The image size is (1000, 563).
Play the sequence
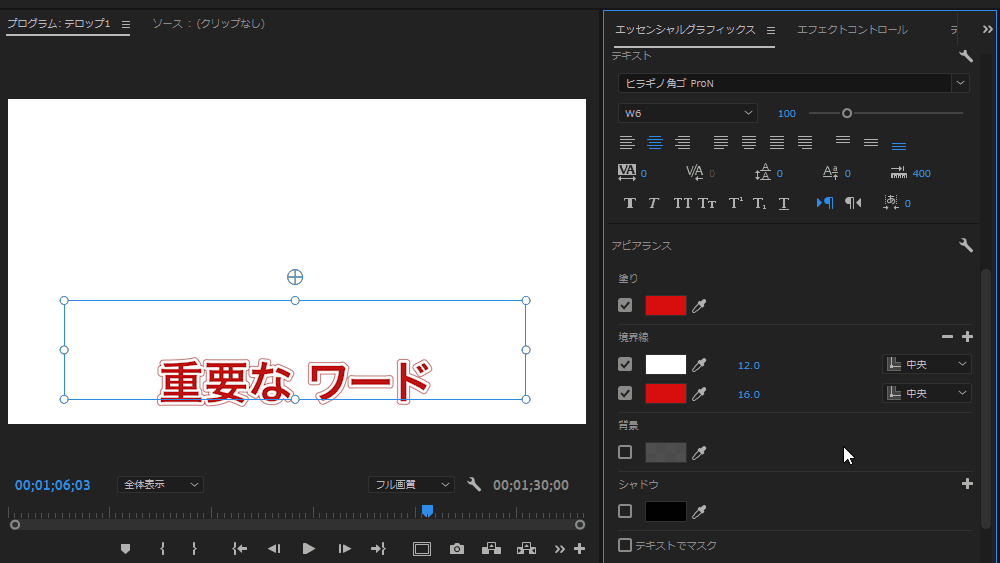coord(309,549)
